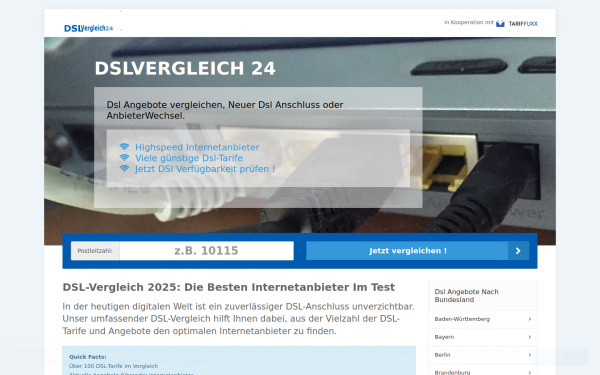
Task: Click the Jetzt DSl Verfügbarkeit prüfen ! text
Action: point(205,169)
